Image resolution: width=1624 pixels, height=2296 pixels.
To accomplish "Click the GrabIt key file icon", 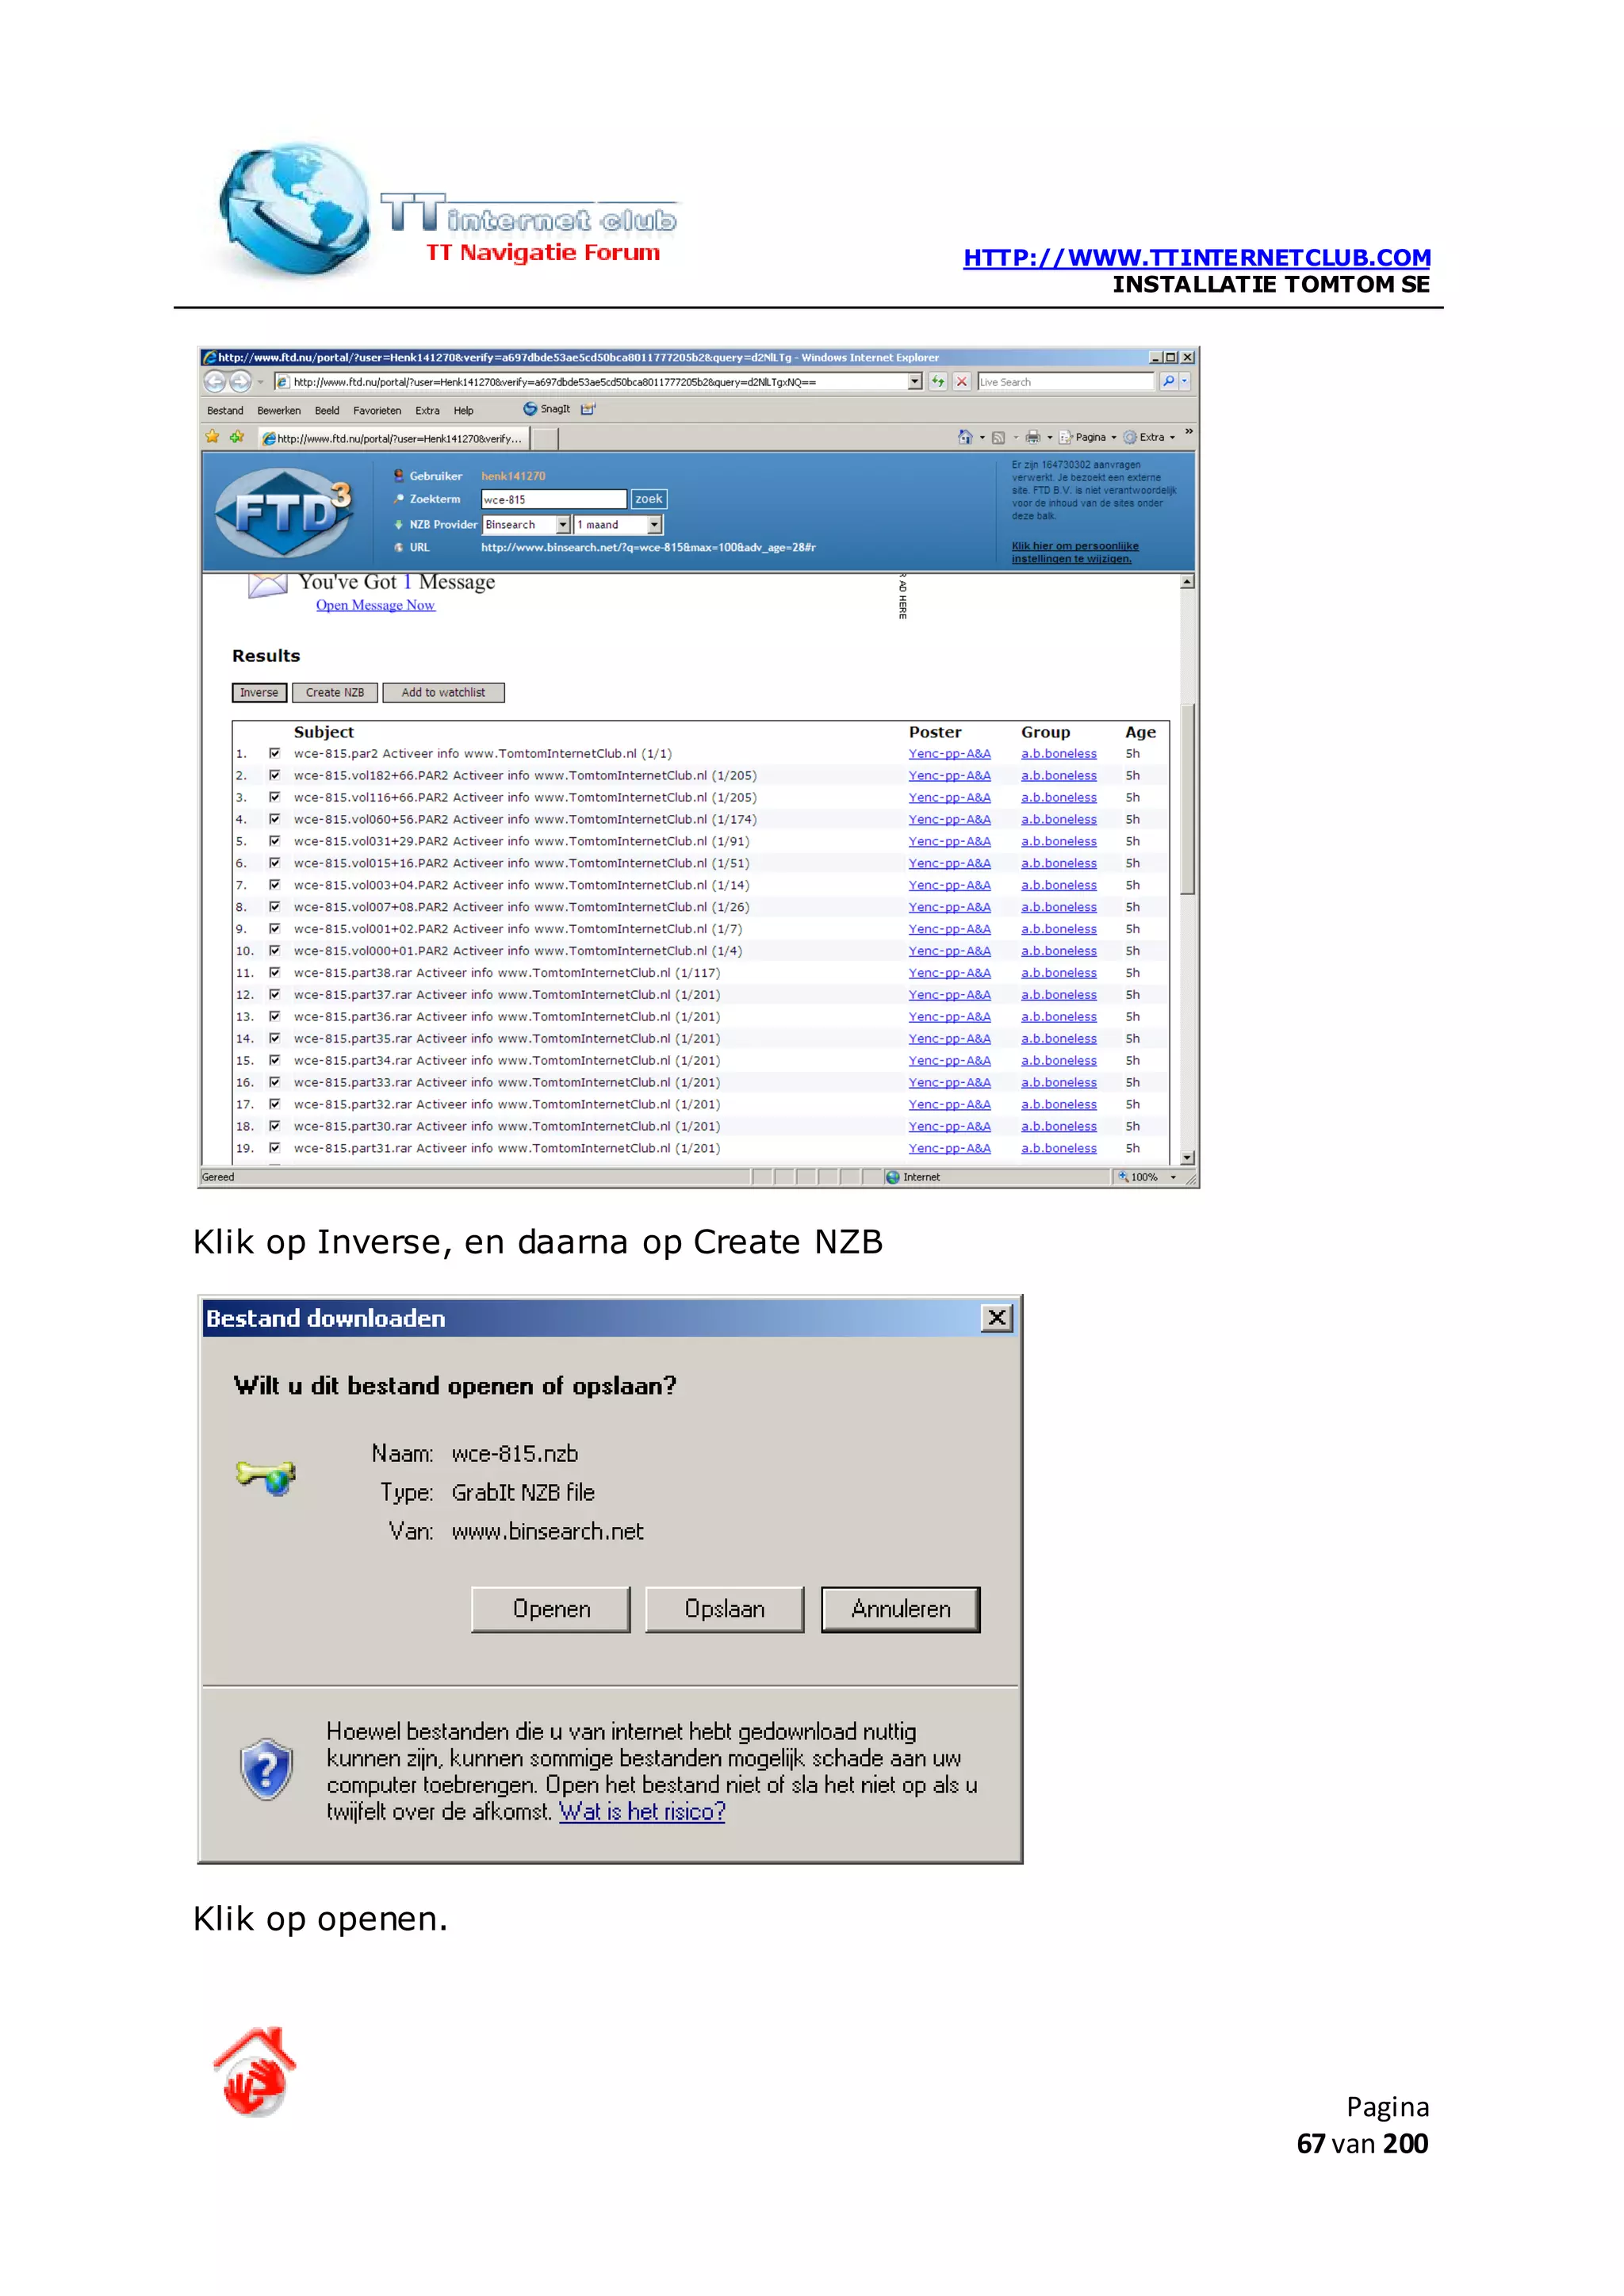I will click(266, 1476).
